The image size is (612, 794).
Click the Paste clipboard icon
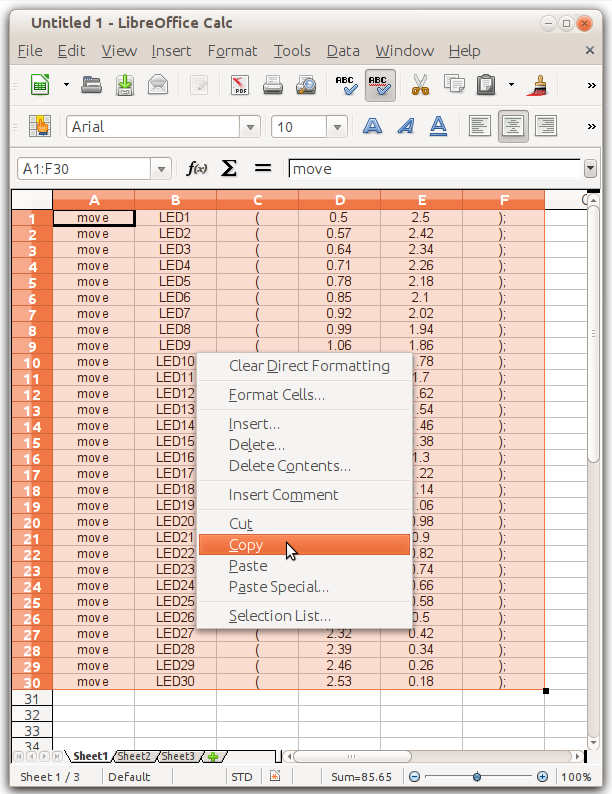click(x=486, y=85)
